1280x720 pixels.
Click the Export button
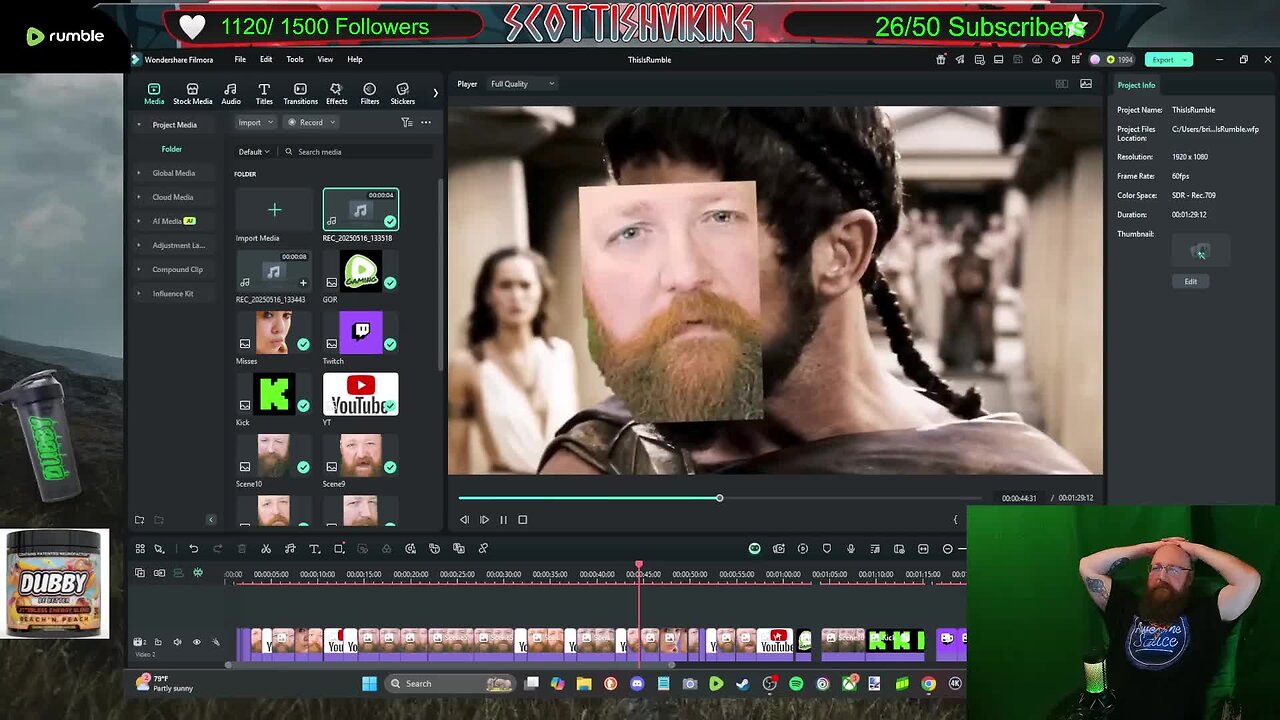pyautogui.click(x=1162, y=60)
